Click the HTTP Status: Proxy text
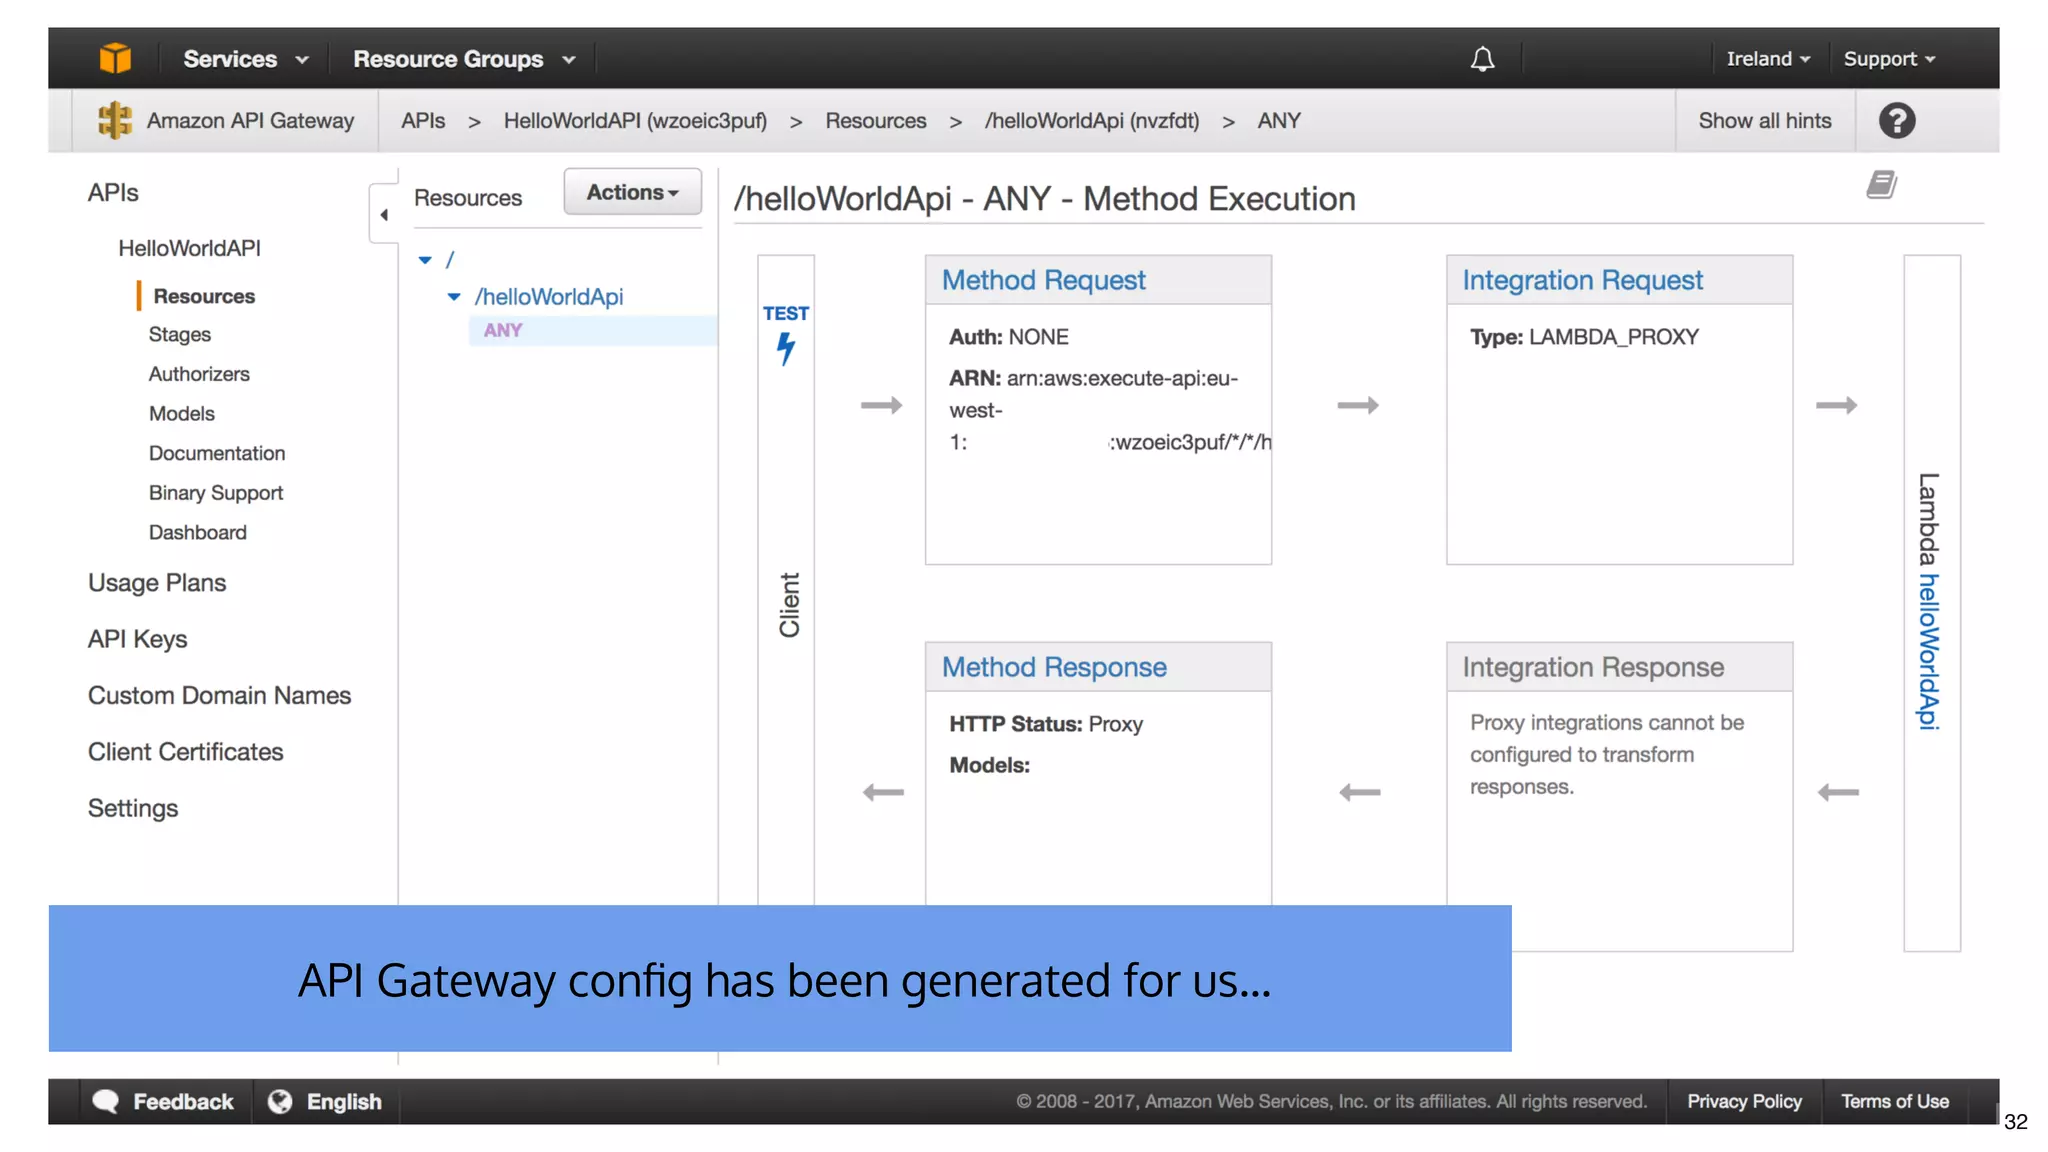The image size is (2048, 1152). coord(1045,724)
